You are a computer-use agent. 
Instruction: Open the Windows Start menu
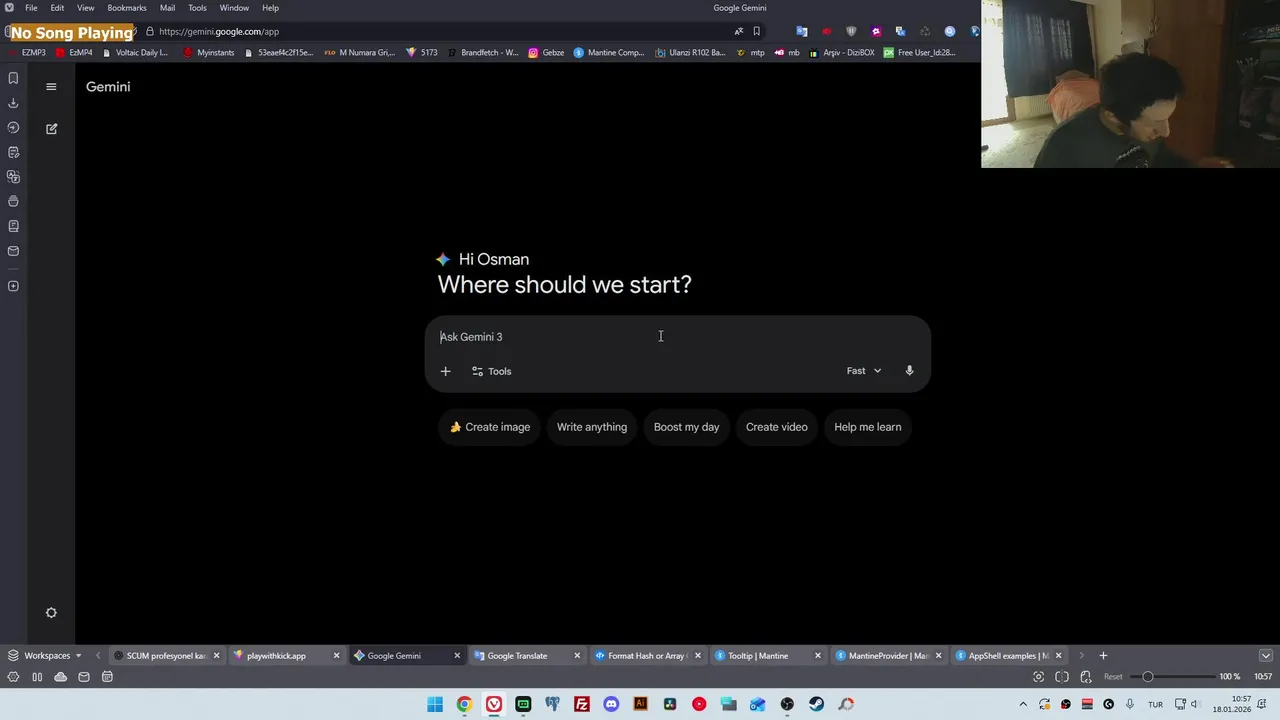pyautogui.click(x=435, y=704)
